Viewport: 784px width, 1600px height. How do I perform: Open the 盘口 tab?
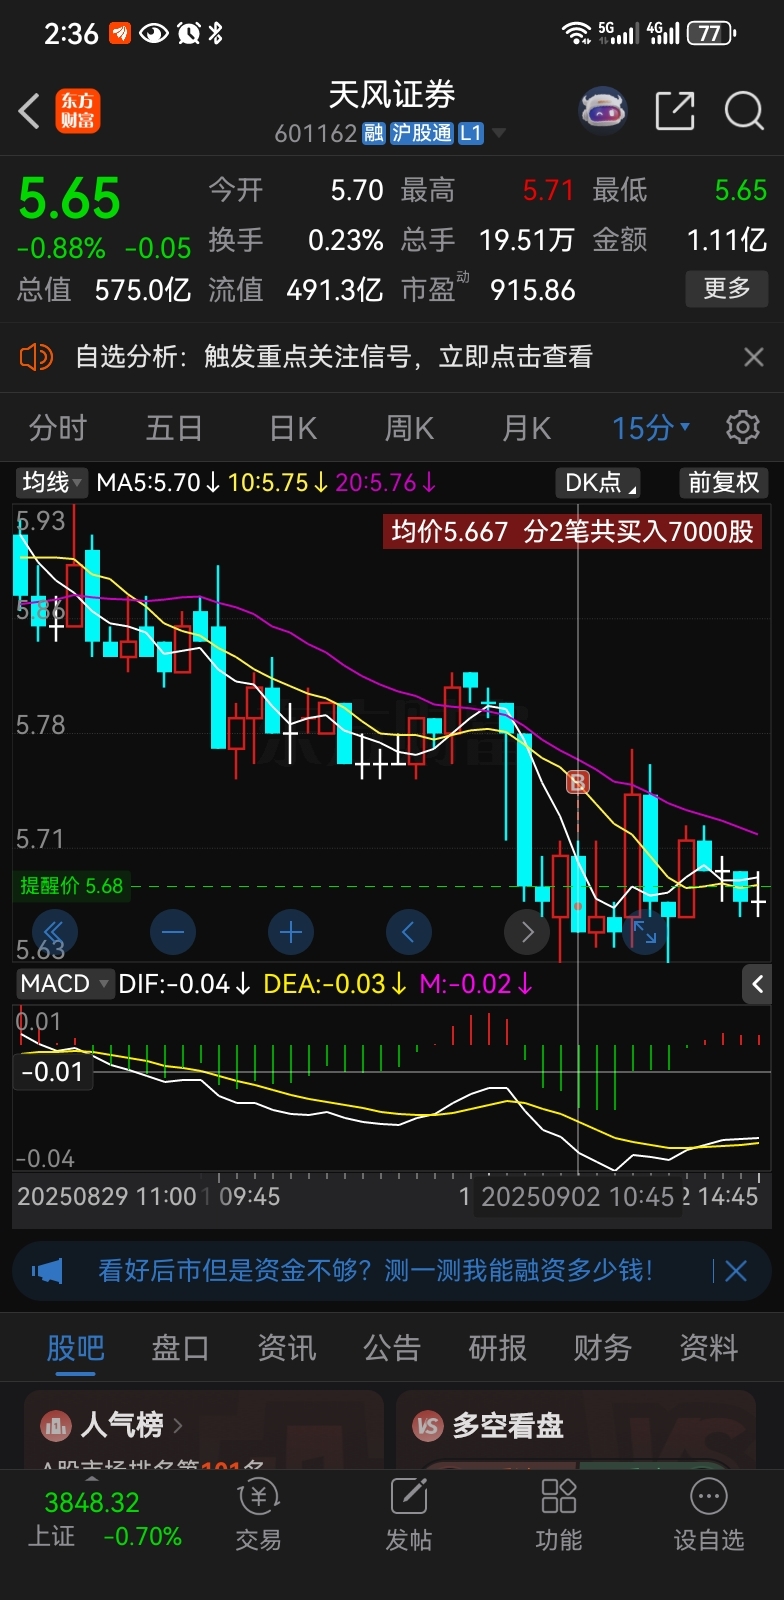coord(181,1348)
